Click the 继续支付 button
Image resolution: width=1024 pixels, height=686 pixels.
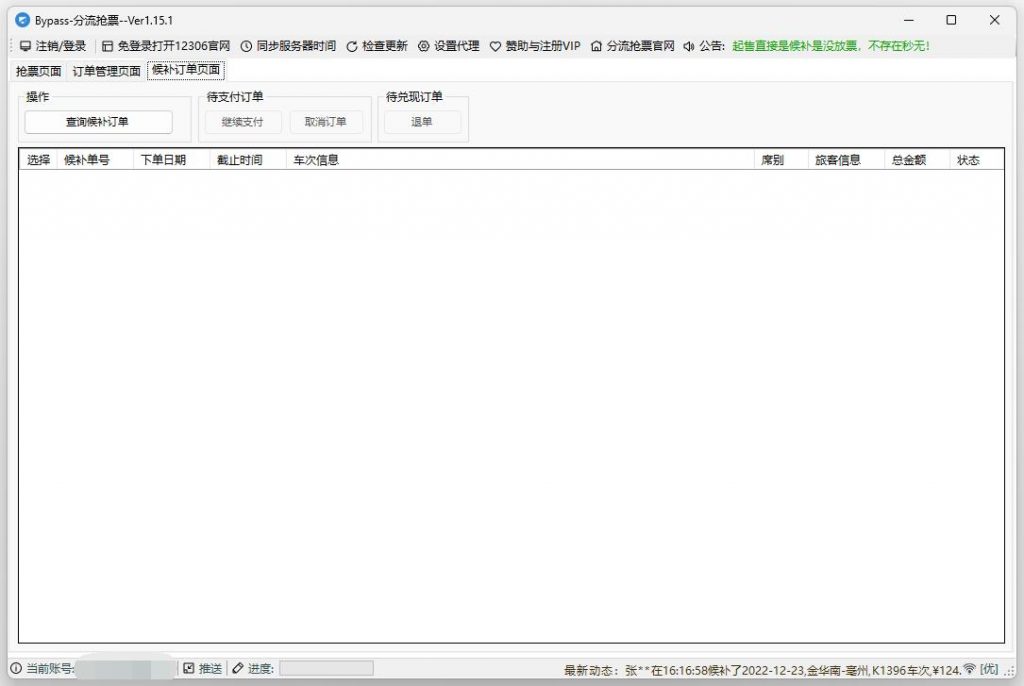241,122
